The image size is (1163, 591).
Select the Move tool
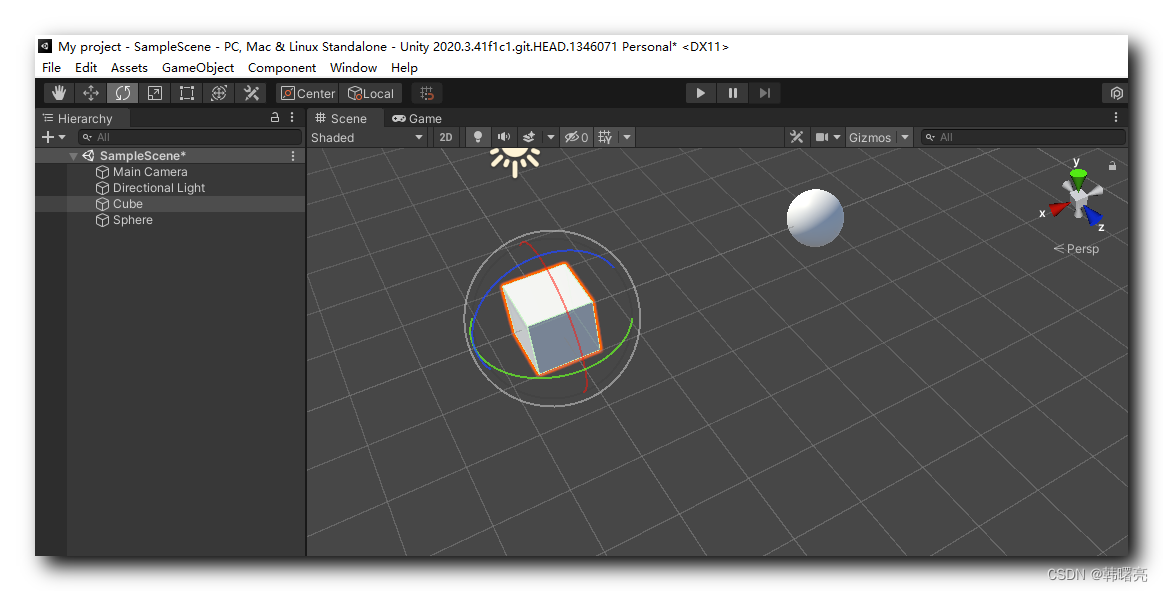point(90,93)
